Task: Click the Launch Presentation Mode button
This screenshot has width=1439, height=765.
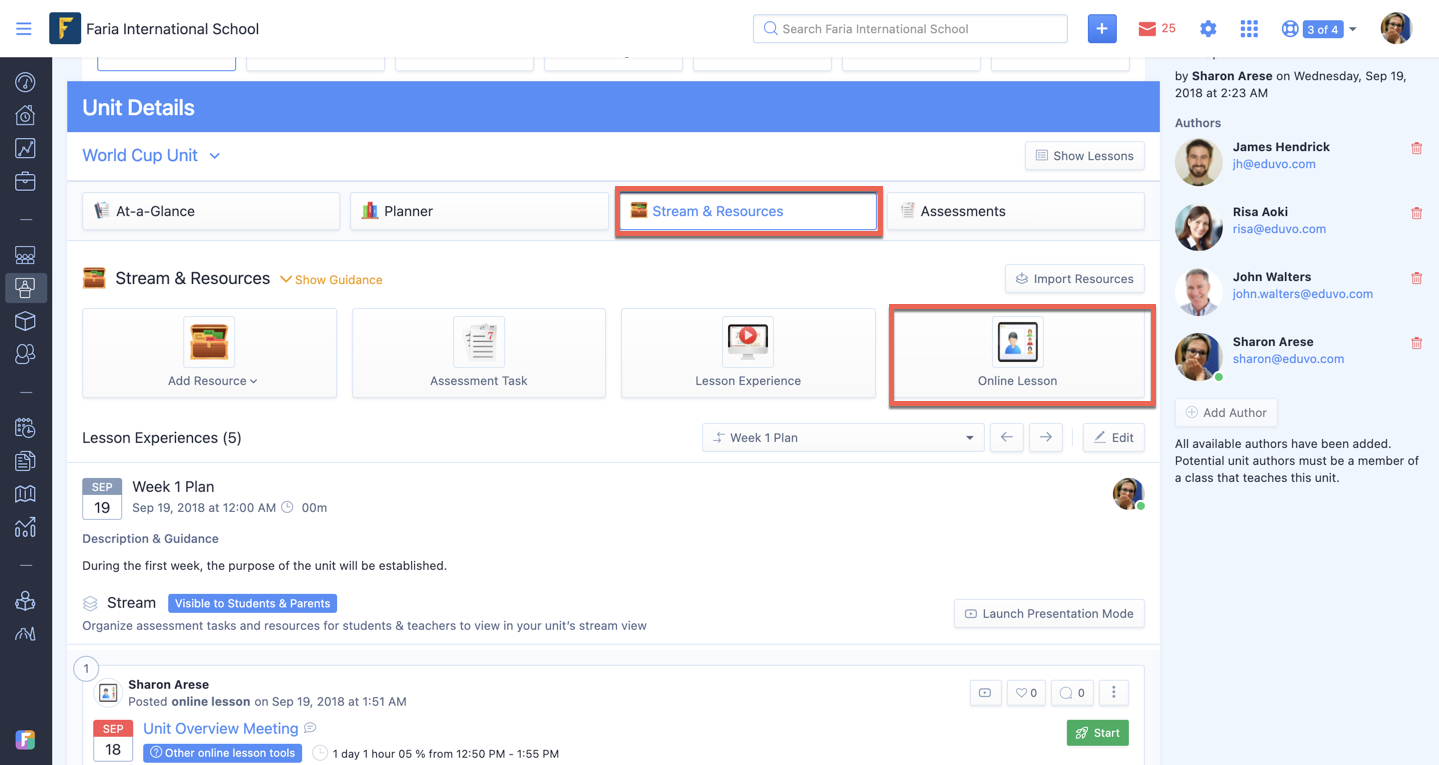Action: (x=1049, y=614)
